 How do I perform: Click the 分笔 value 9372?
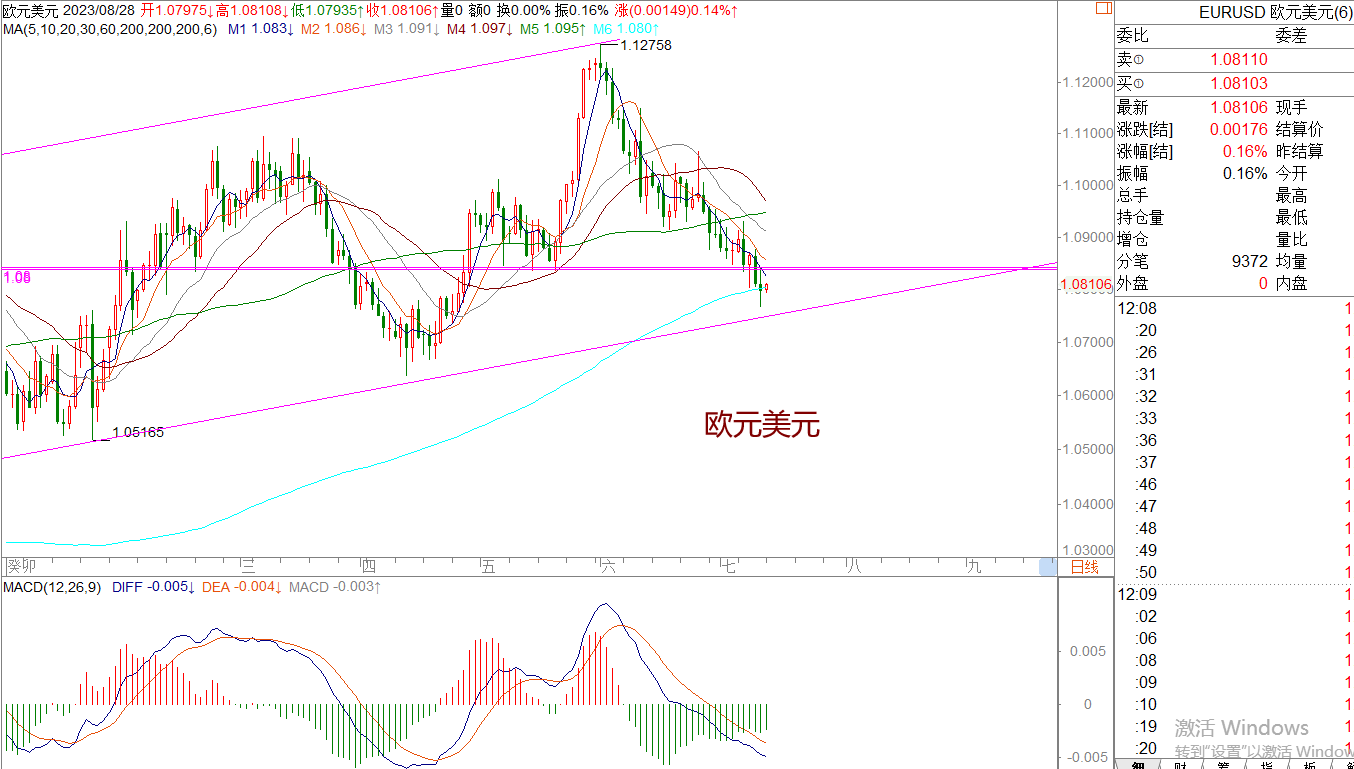point(1249,261)
